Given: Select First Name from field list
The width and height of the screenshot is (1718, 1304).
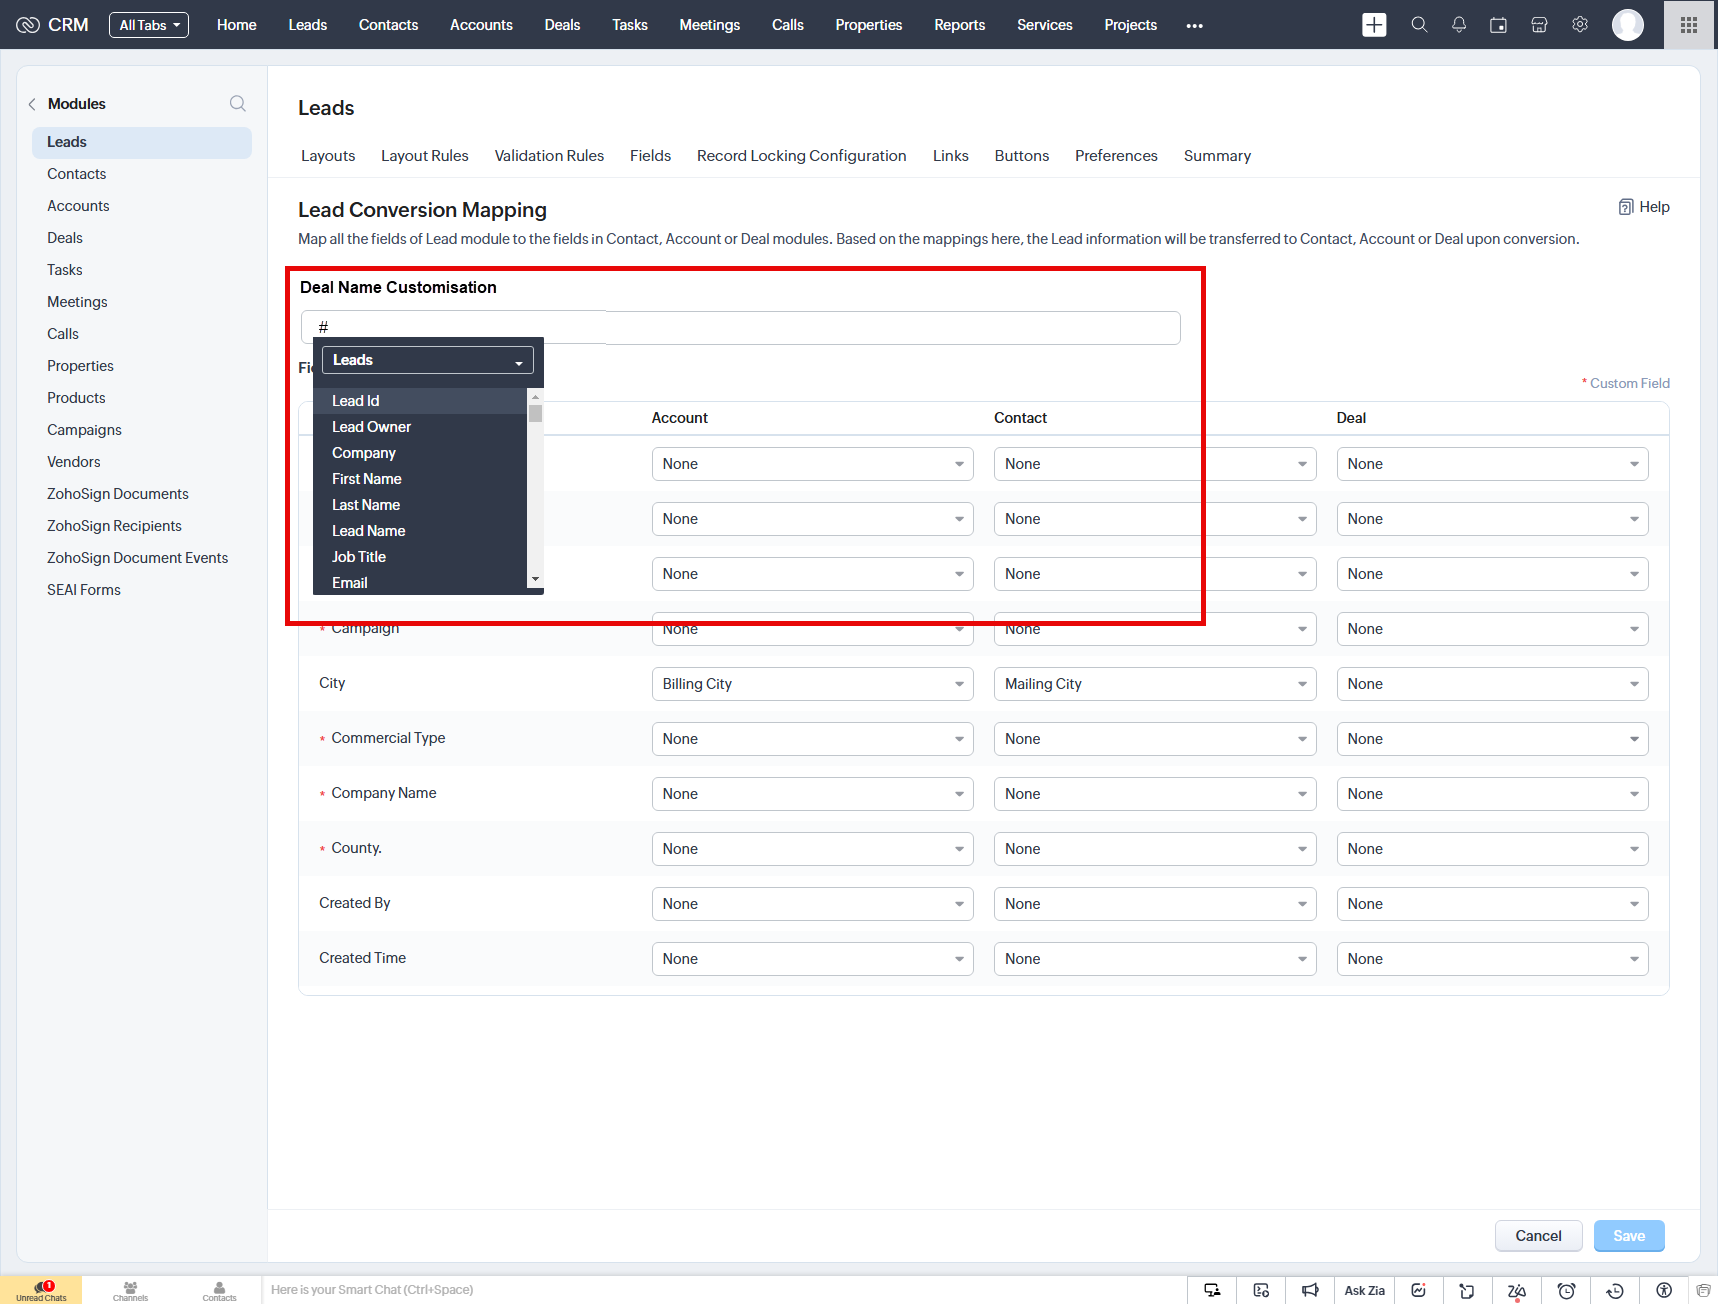Looking at the screenshot, I should pyautogui.click(x=420, y=479).
